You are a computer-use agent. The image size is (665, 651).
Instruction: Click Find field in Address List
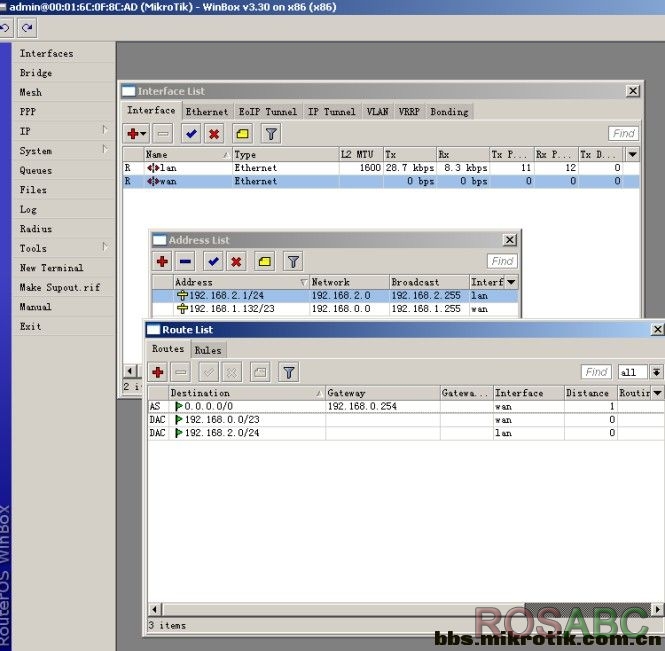[502, 261]
